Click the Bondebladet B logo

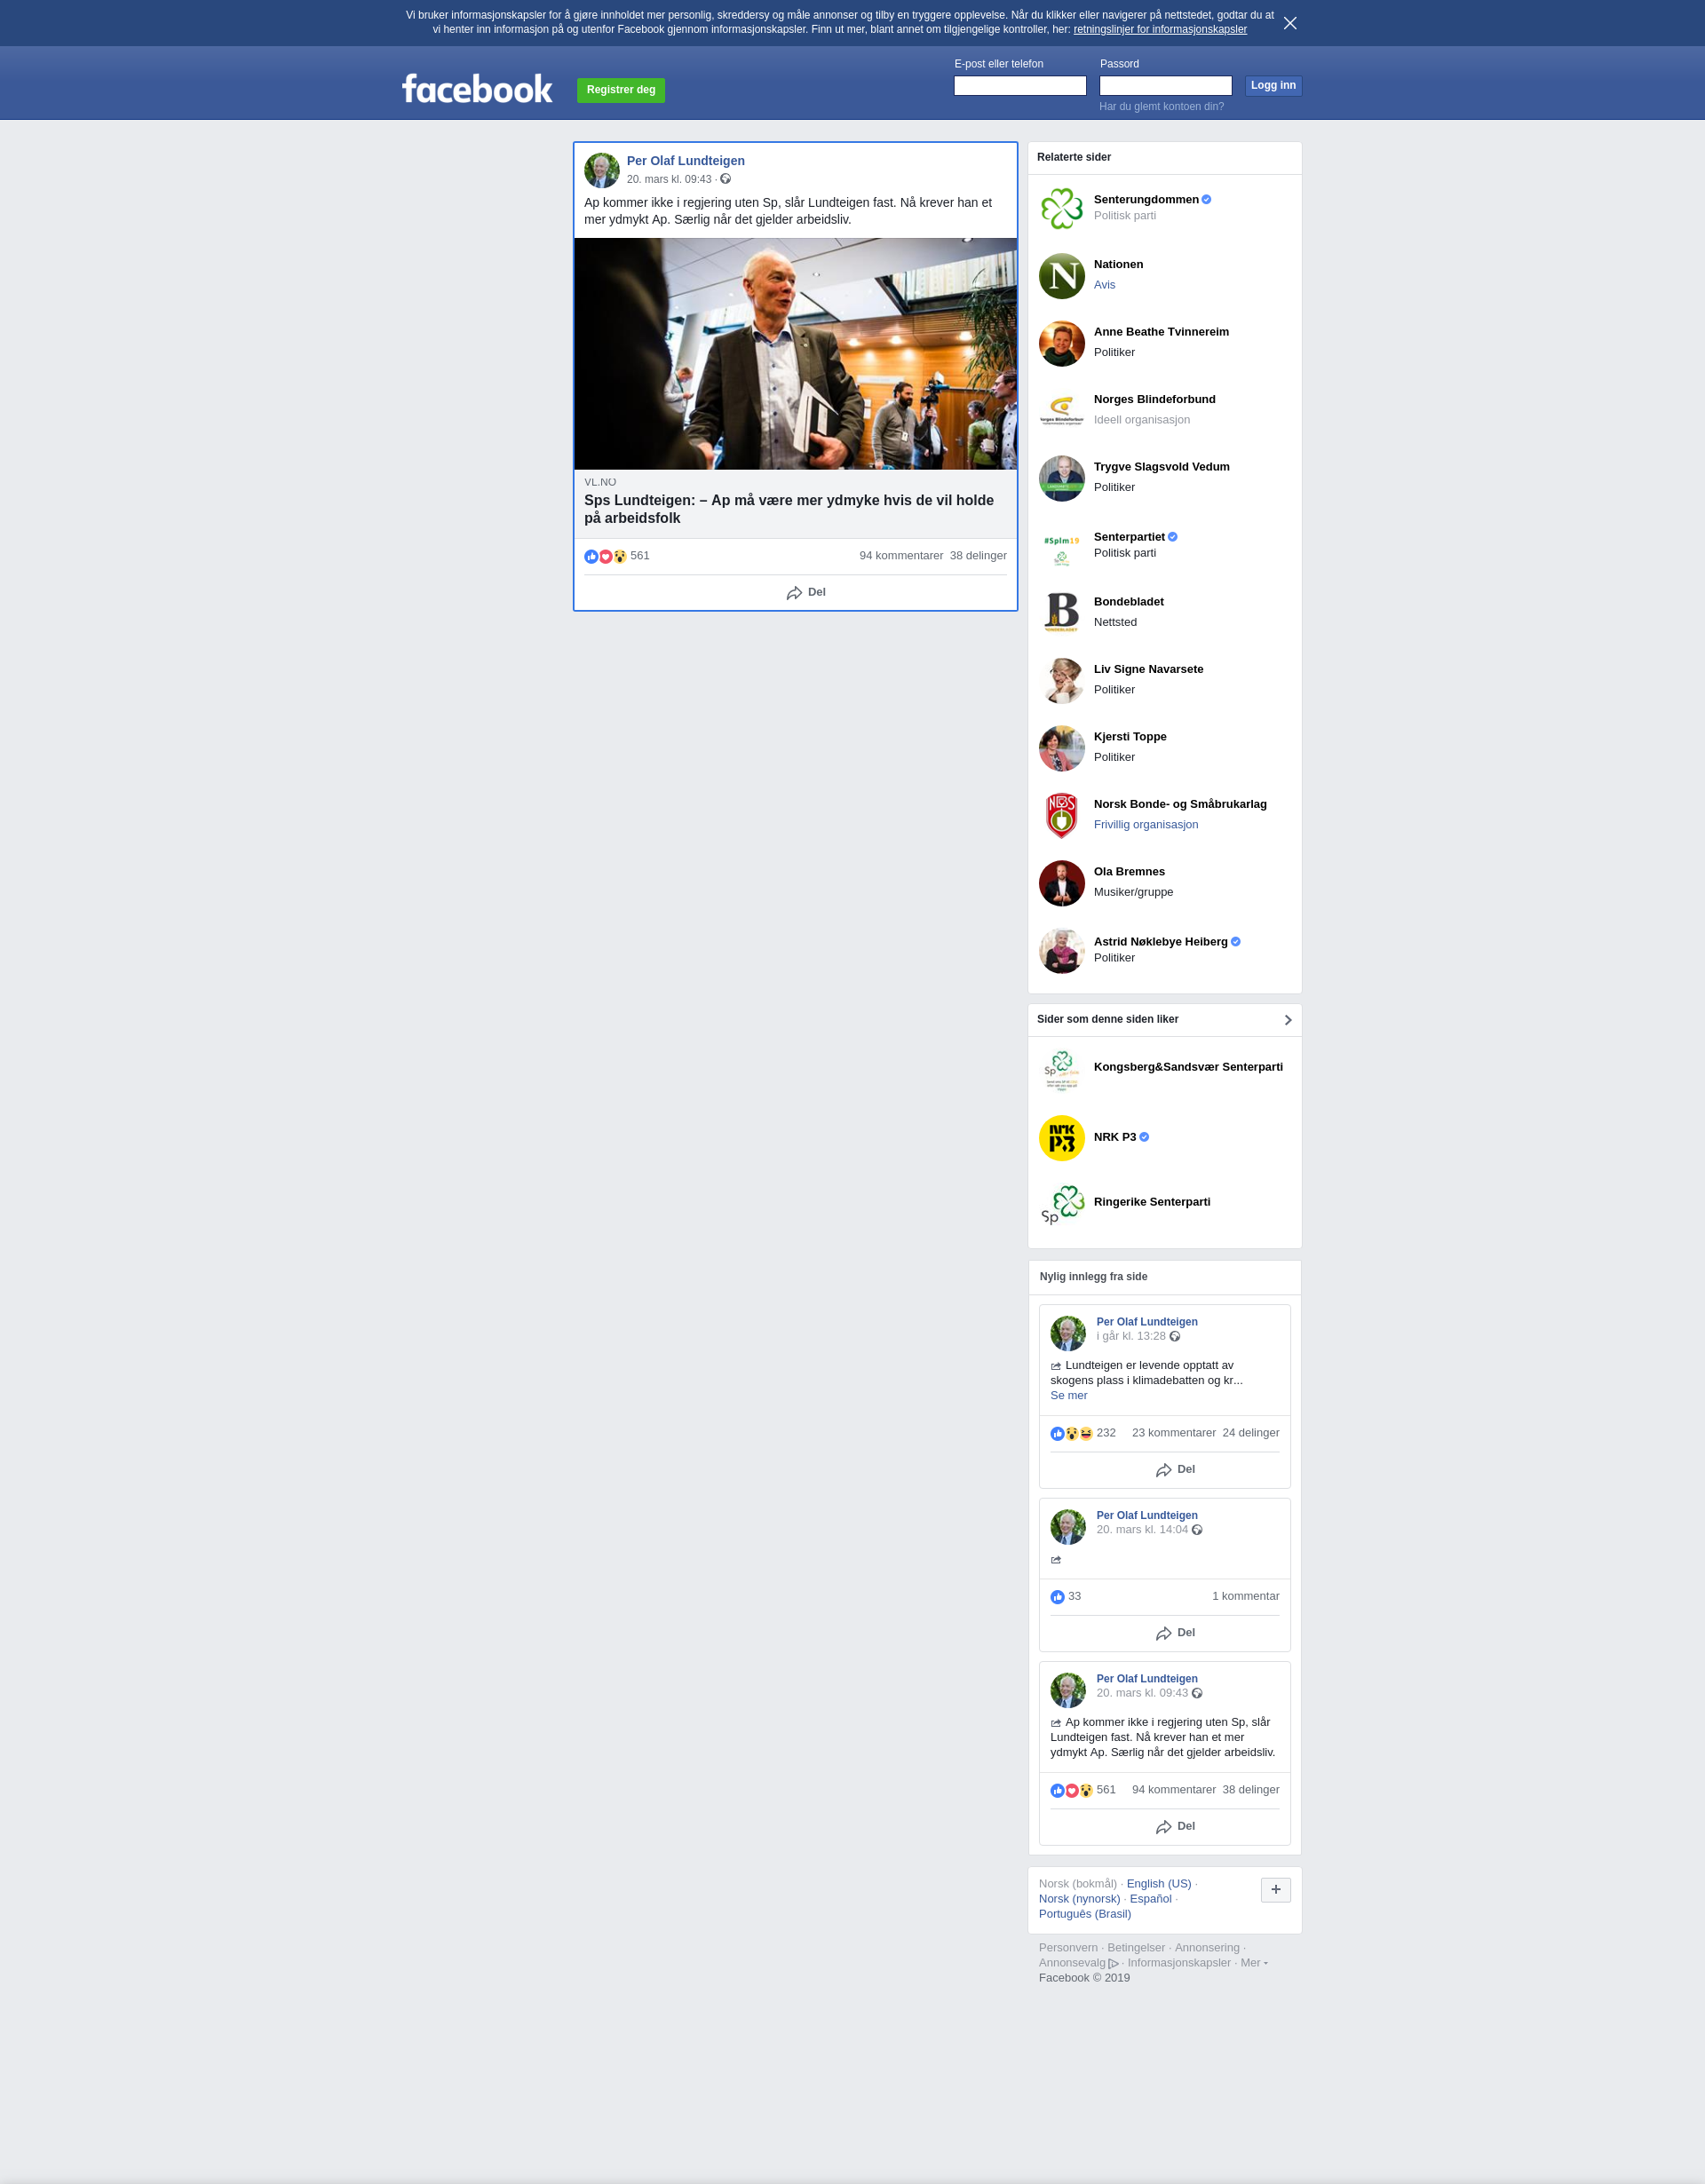pyautogui.click(x=1061, y=613)
